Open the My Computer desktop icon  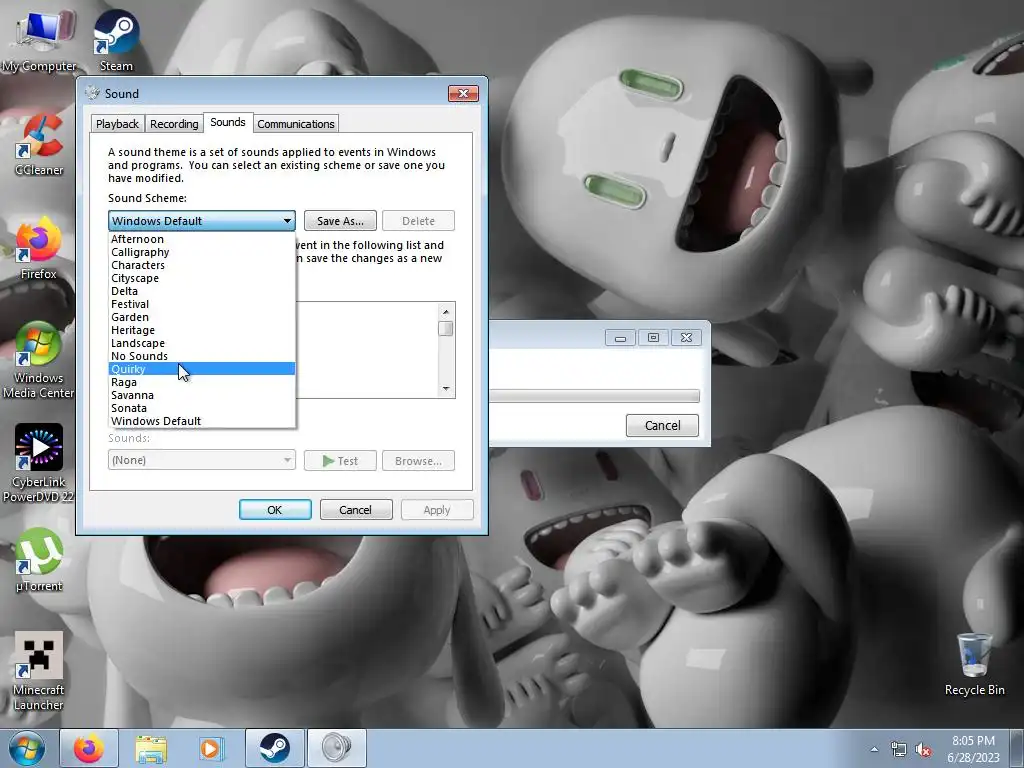click(39, 40)
